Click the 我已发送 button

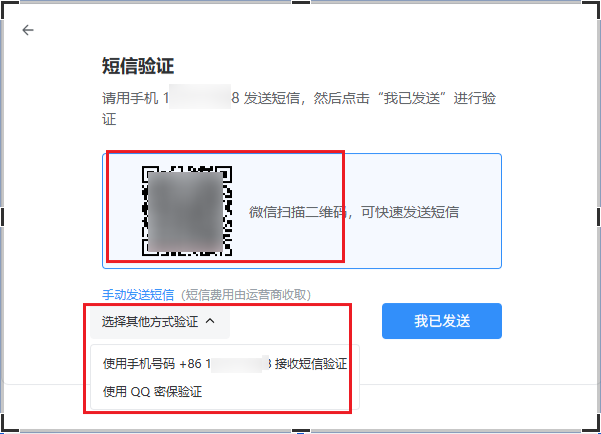point(442,321)
